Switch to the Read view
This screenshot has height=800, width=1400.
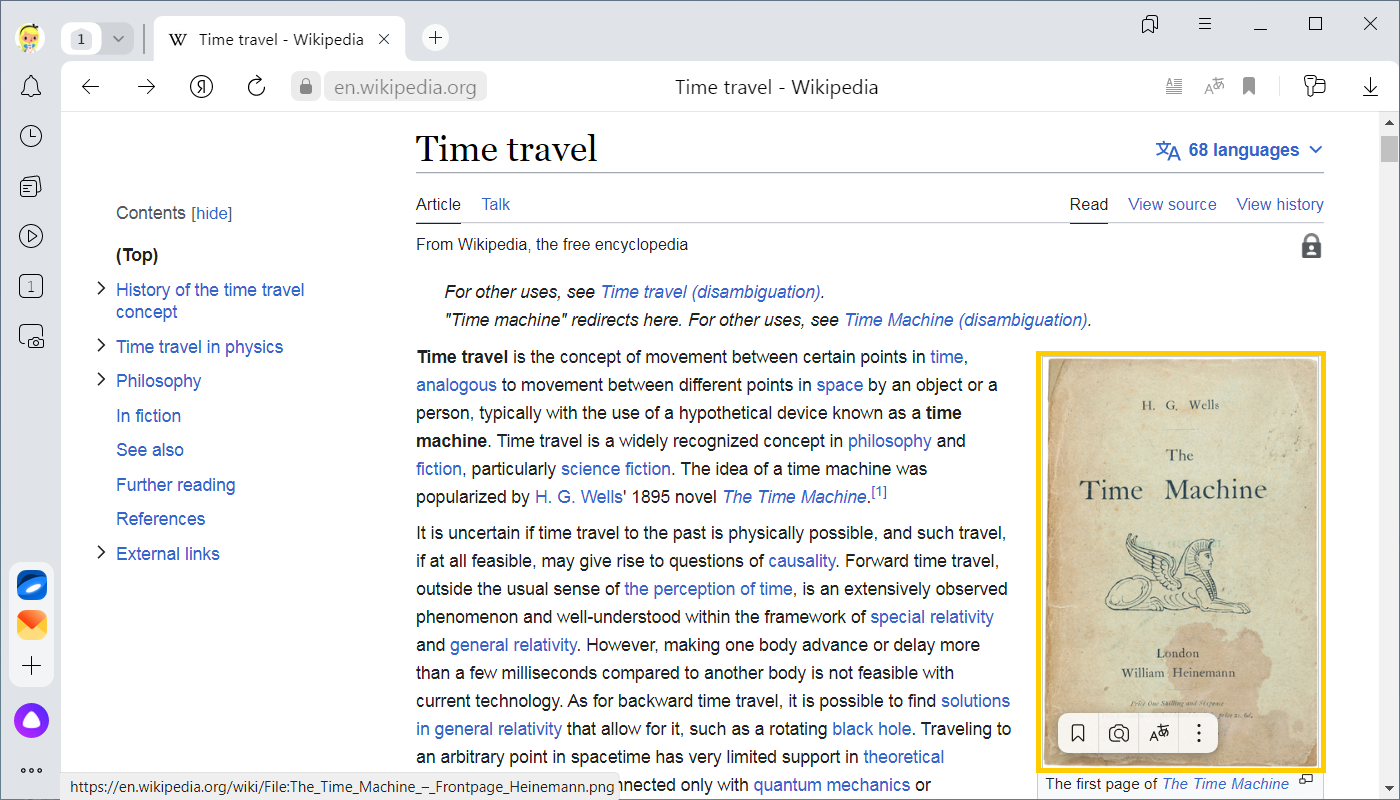point(1089,204)
